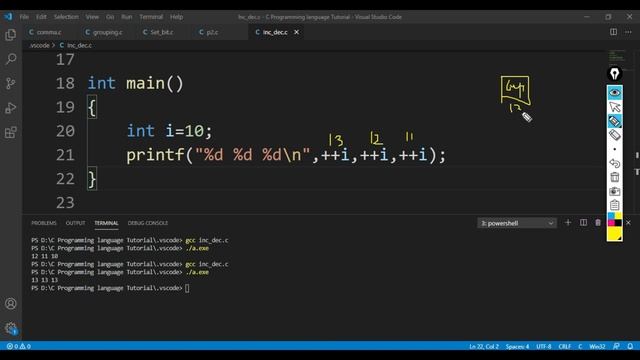The image size is (640, 360).
Task: Open the Go menu
Action: (x=110, y=17)
